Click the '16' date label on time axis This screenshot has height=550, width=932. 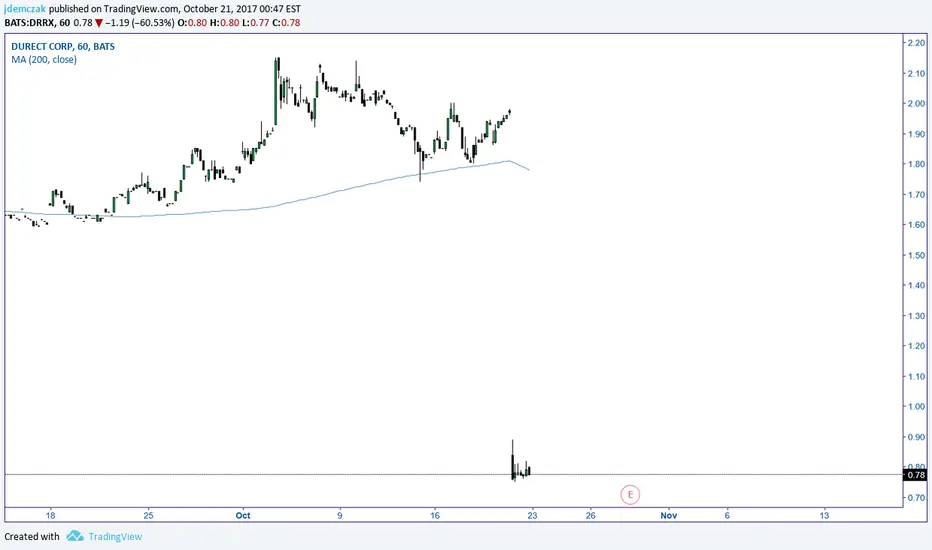tap(435, 516)
